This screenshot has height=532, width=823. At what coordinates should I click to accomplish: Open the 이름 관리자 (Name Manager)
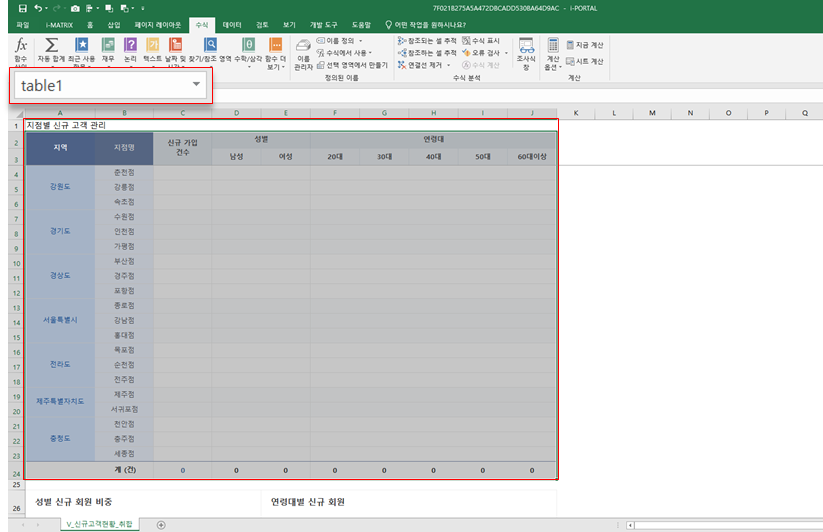coord(303,51)
